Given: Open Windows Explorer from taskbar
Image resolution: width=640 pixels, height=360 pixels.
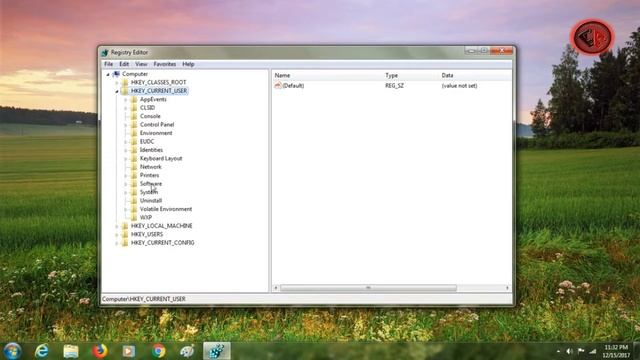Looking at the screenshot, I should click(71, 351).
